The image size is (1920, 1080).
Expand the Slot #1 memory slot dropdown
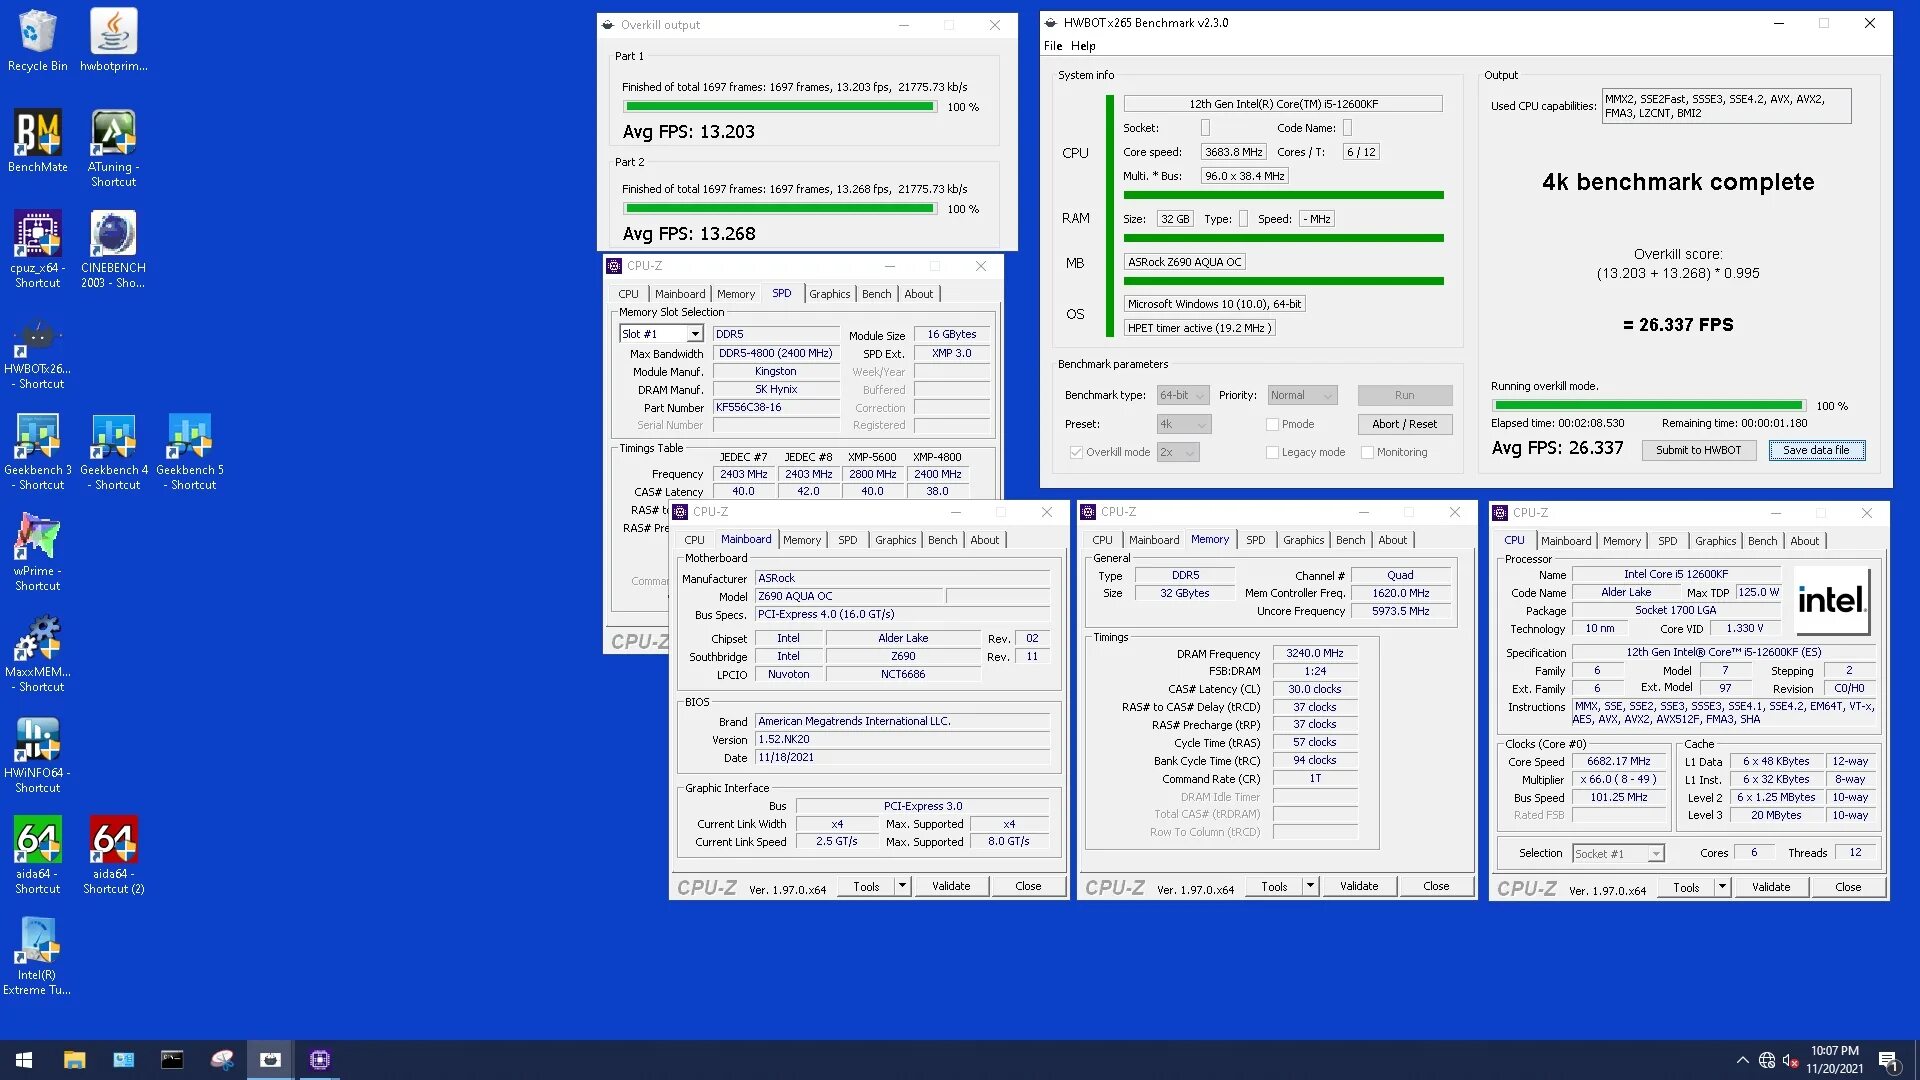click(695, 334)
